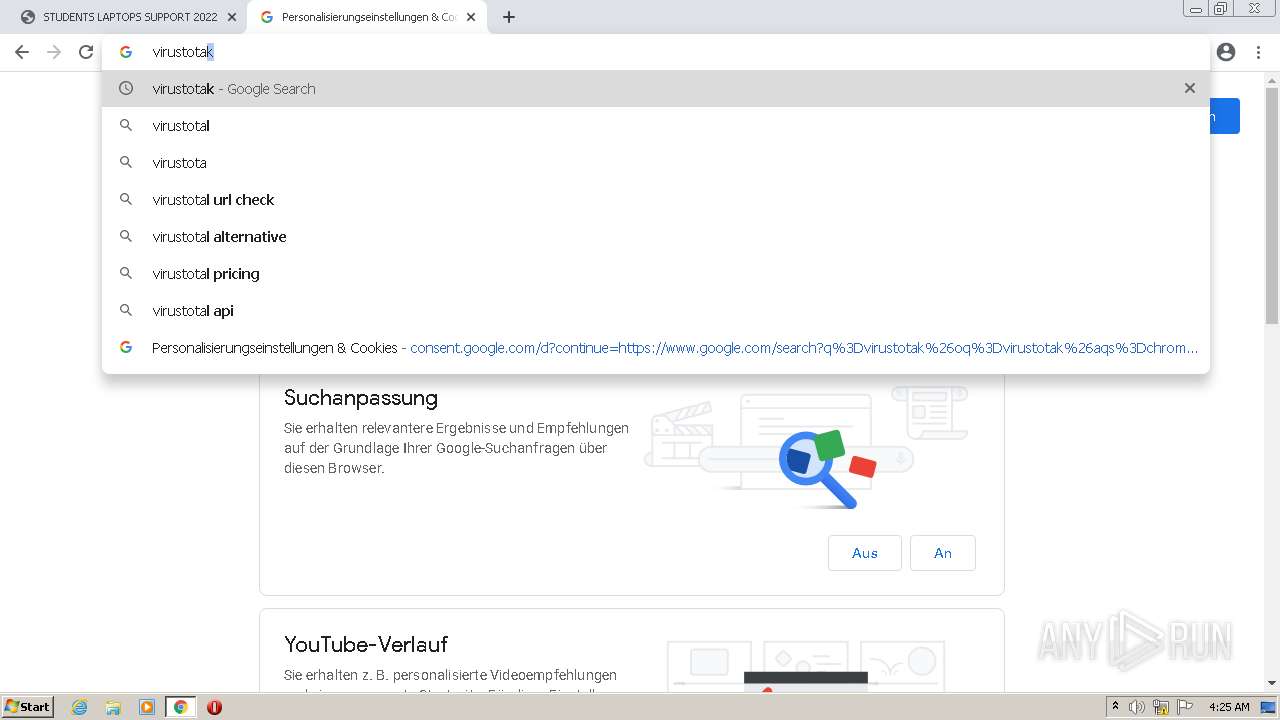Reload the current page

[86, 52]
